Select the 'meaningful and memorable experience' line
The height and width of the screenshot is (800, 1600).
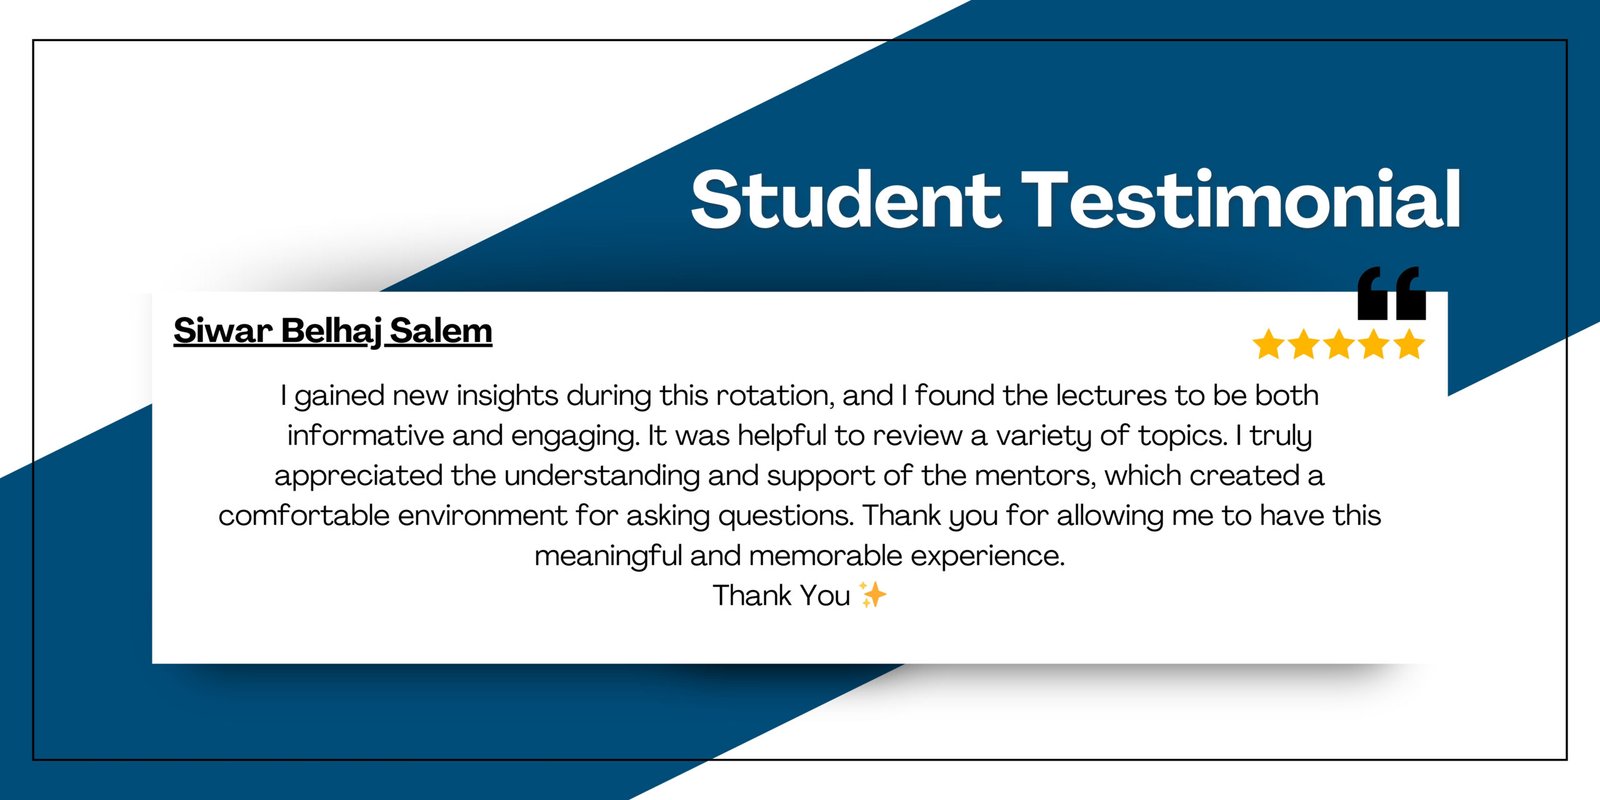point(799,556)
